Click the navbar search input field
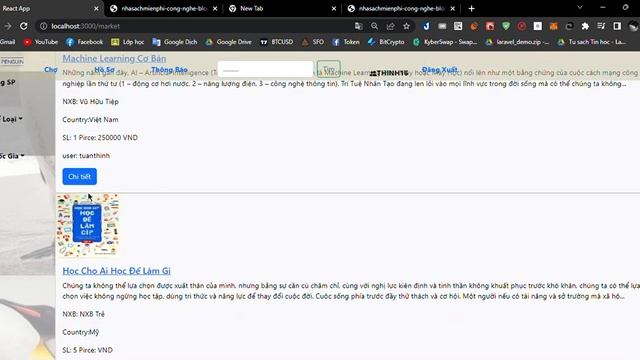 (265, 69)
